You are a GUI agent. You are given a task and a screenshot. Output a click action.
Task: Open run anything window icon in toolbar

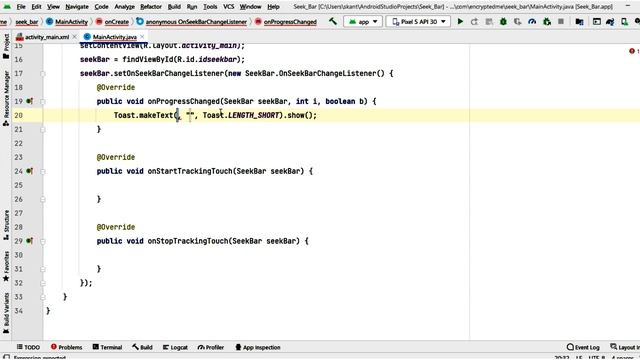[x=596, y=22]
